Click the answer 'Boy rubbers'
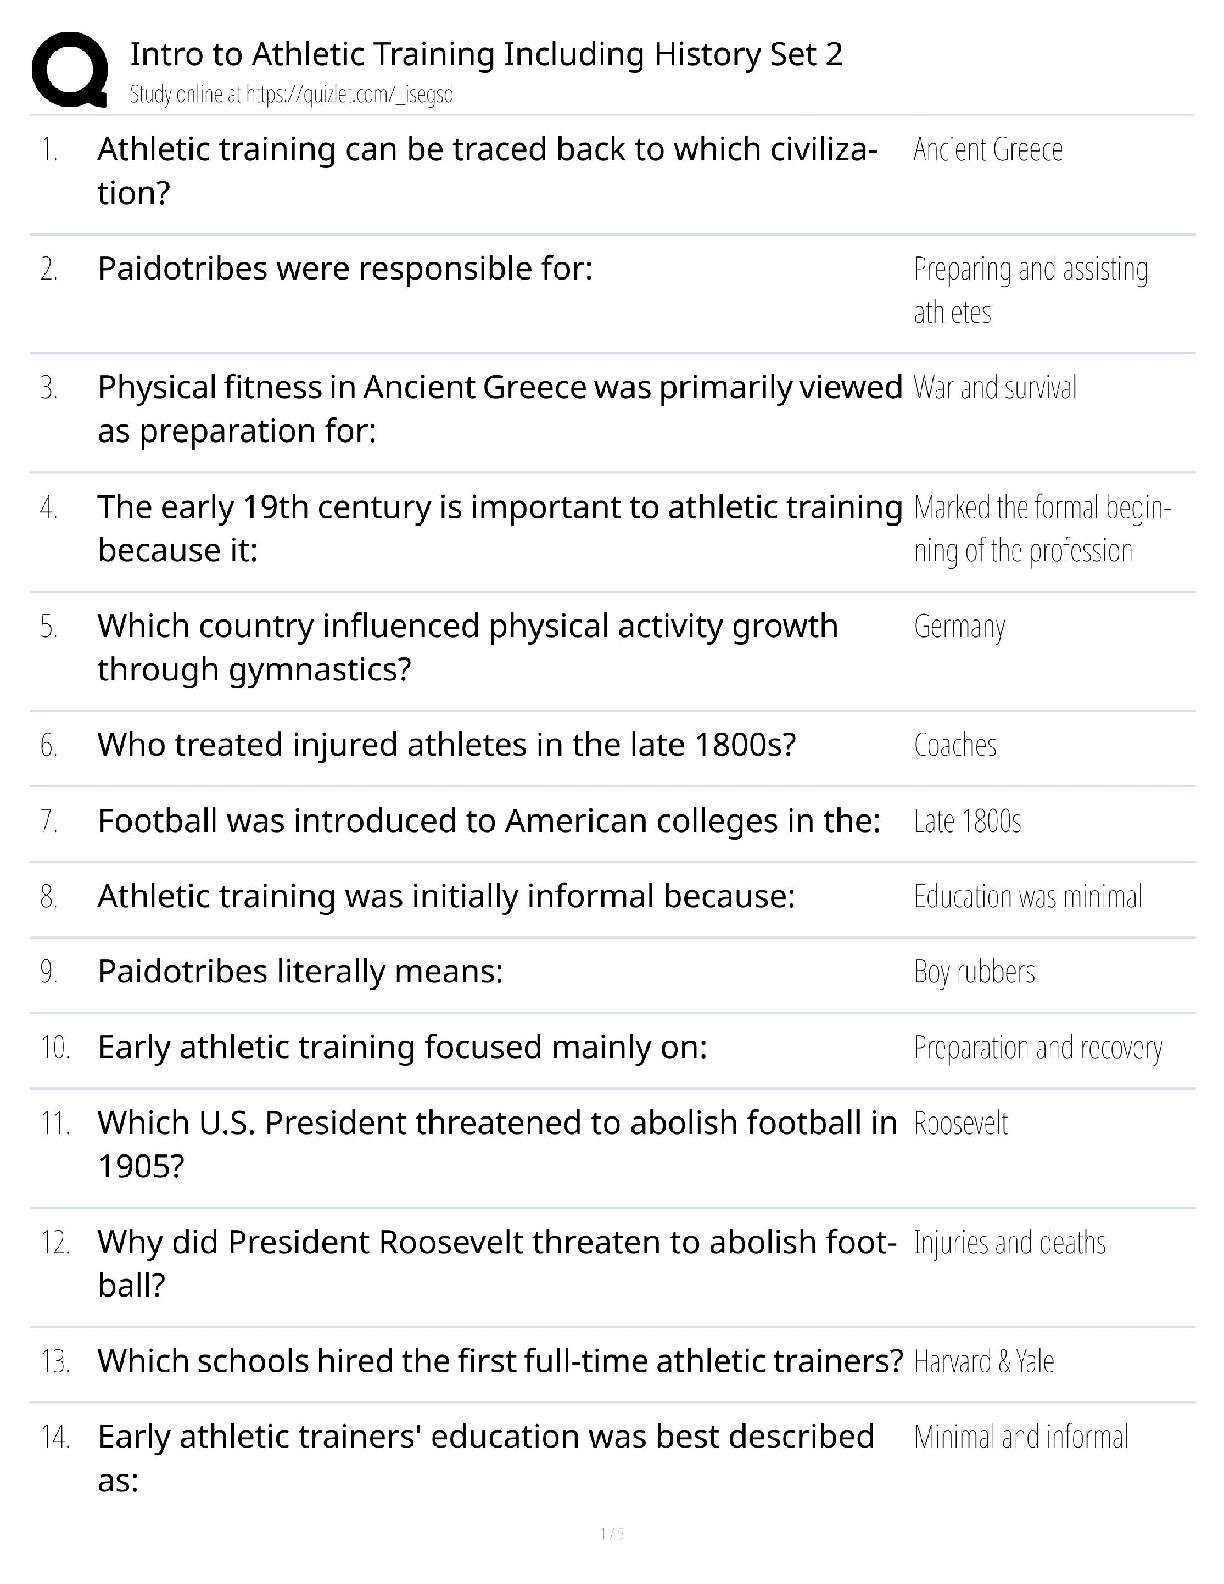This screenshot has width=1224, height=1584. point(974,972)
